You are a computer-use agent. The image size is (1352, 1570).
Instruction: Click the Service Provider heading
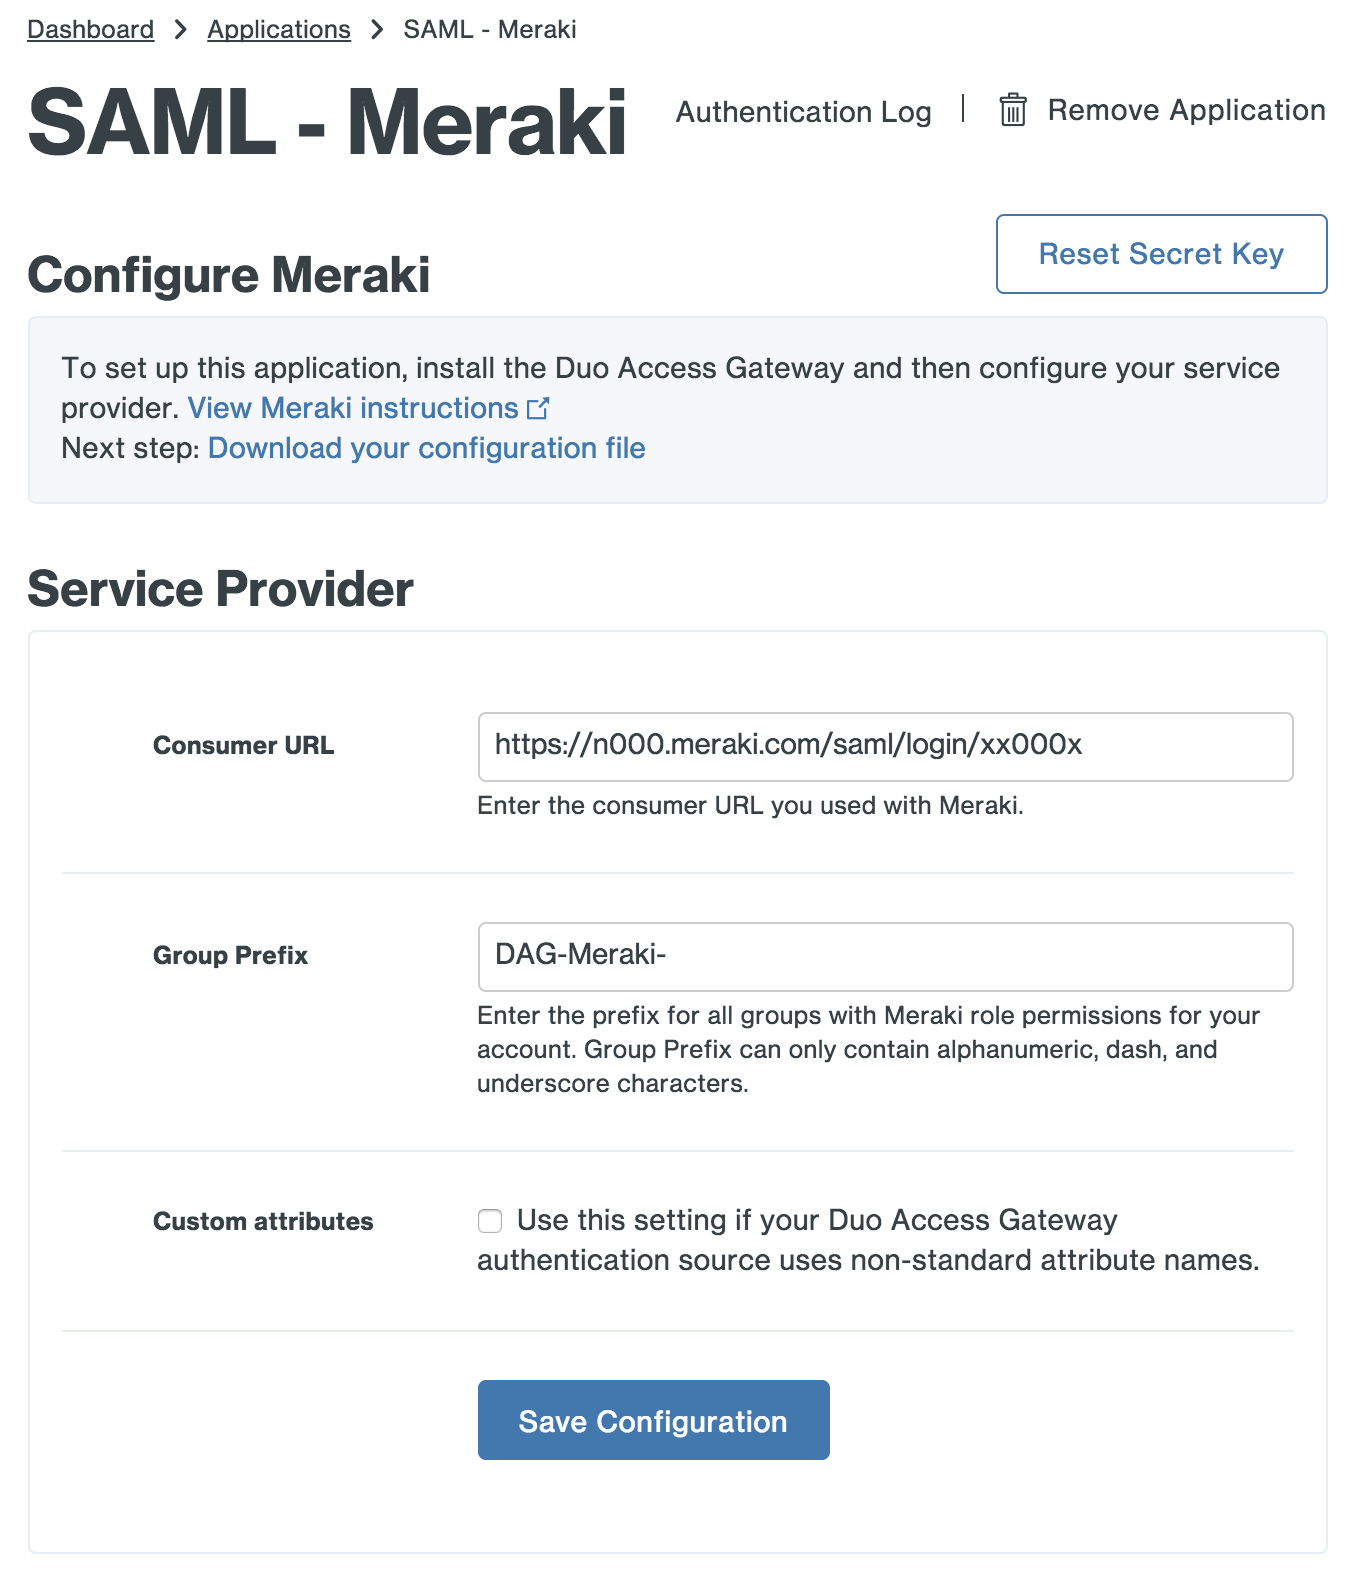click(x=220, y=589)
